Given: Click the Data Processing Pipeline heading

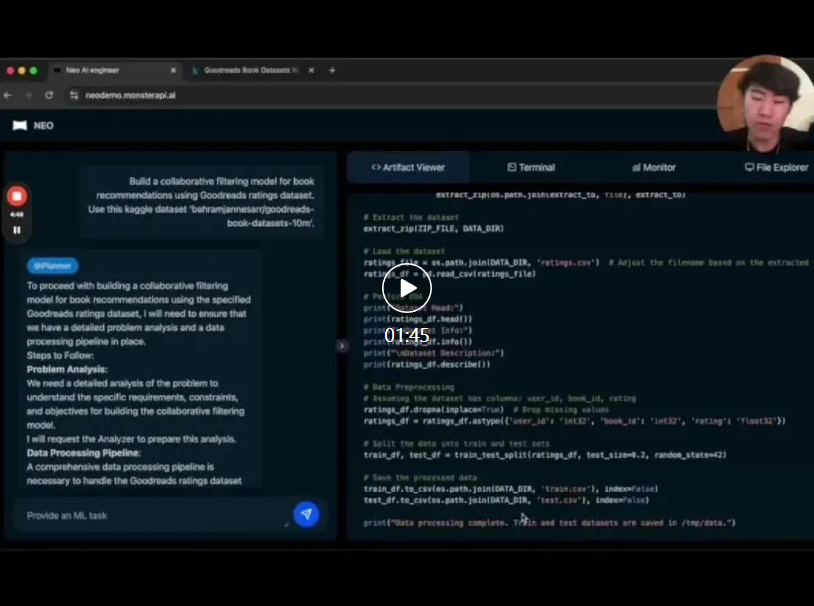Looking at the screenshot, I should (84, 453).
